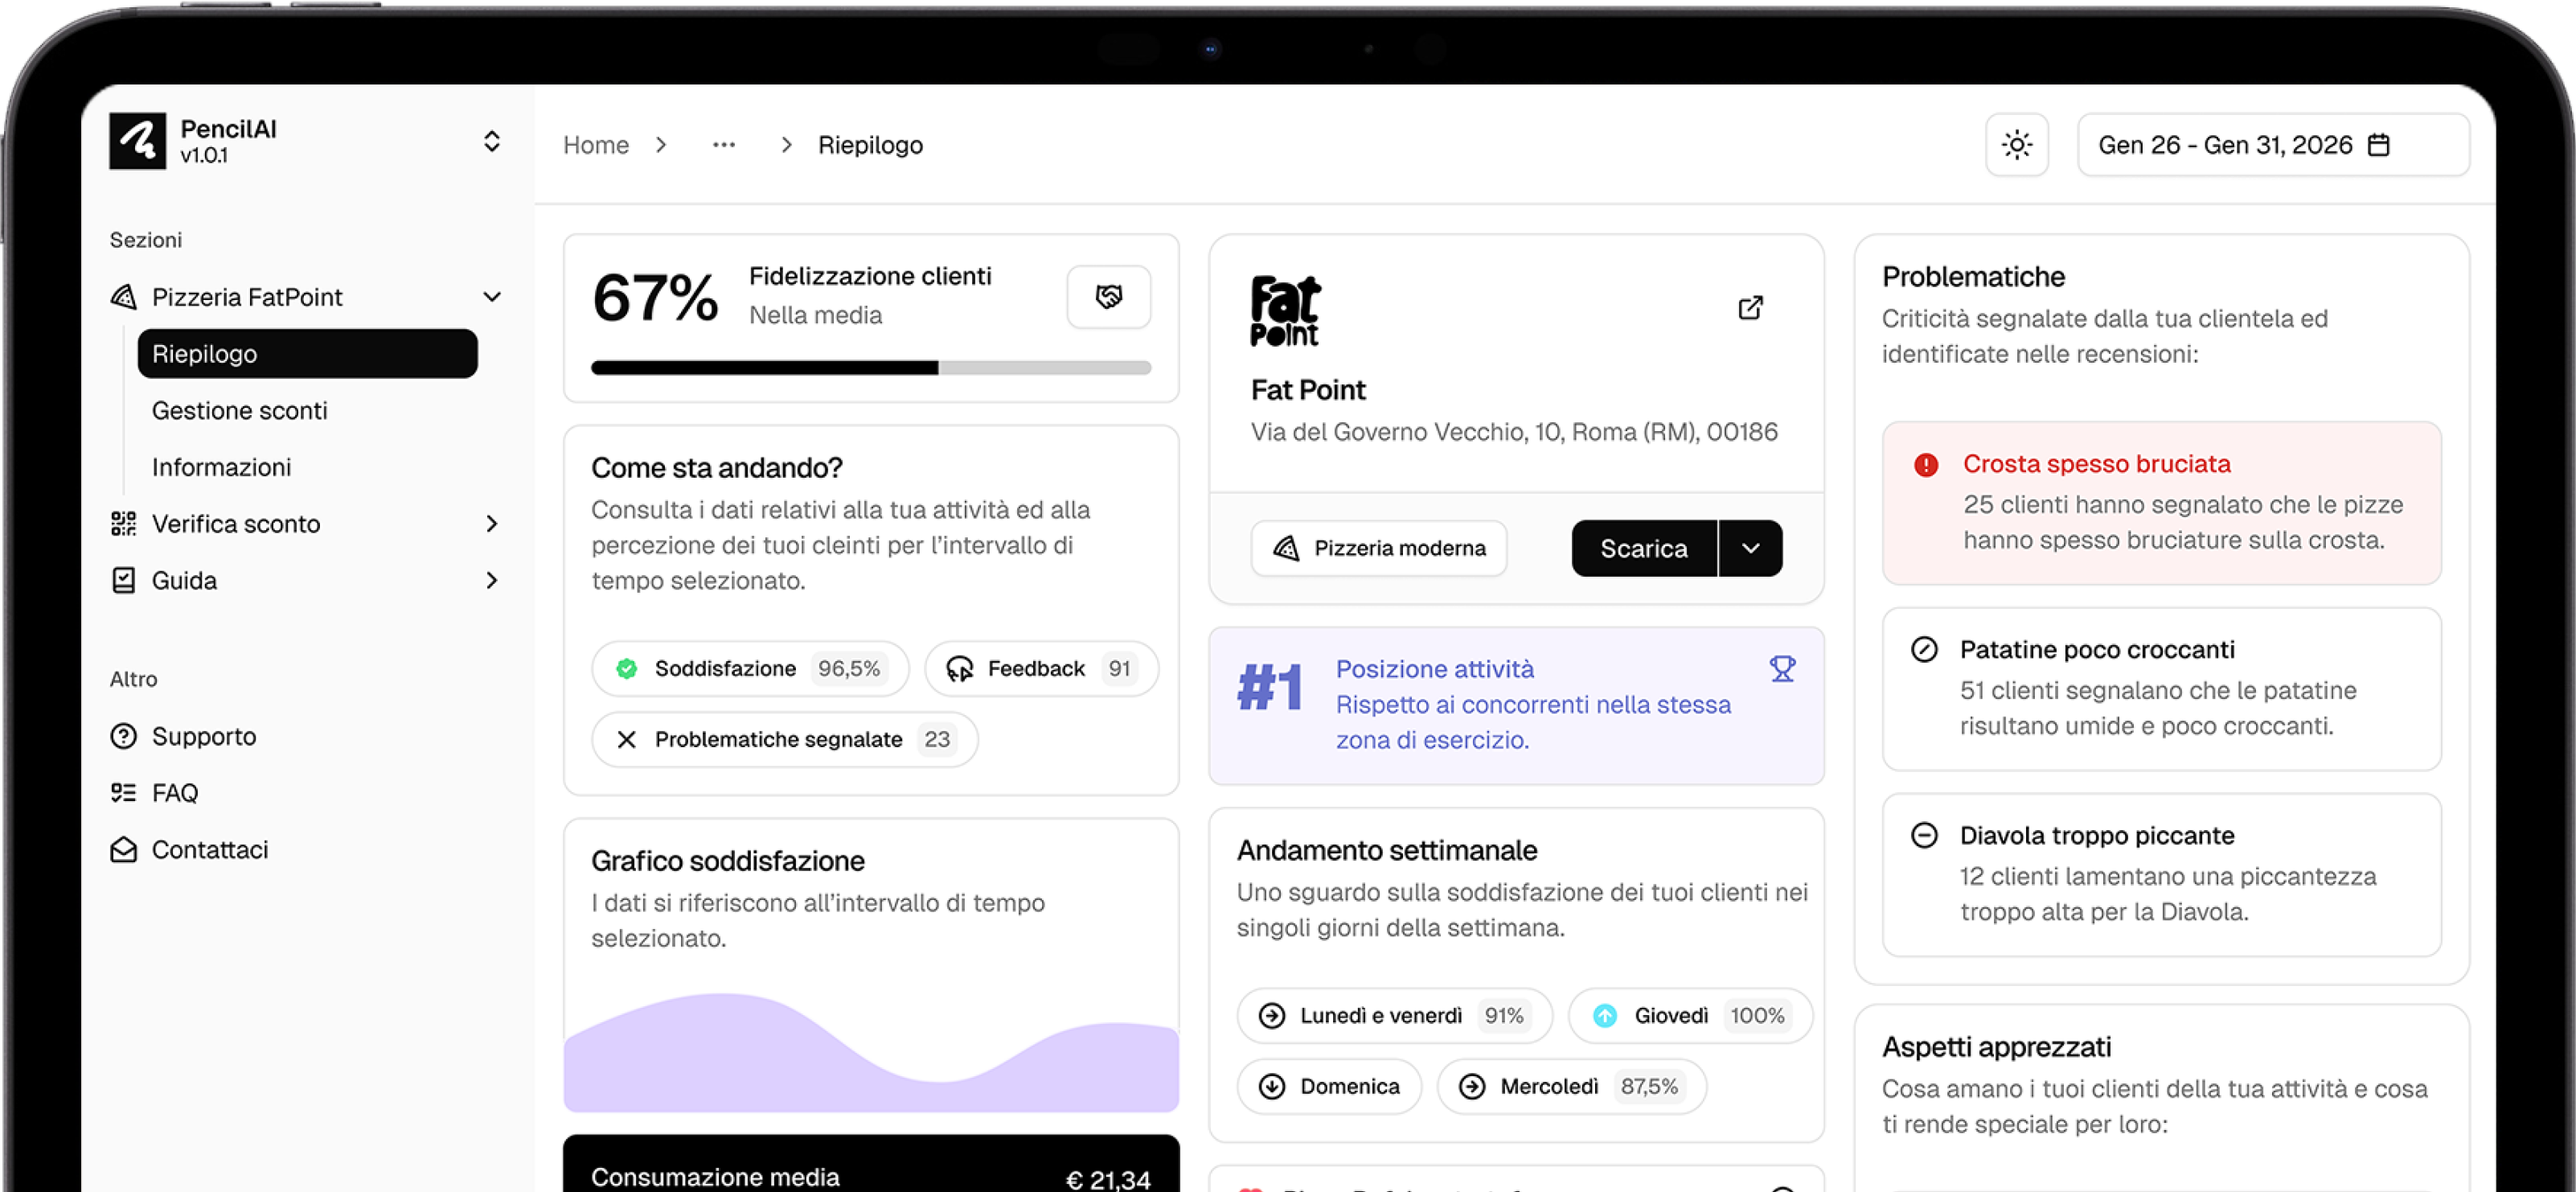Click the Diavola troppo piccante card
This screenshot has width=2576, height=1192.
point(2161,875)
